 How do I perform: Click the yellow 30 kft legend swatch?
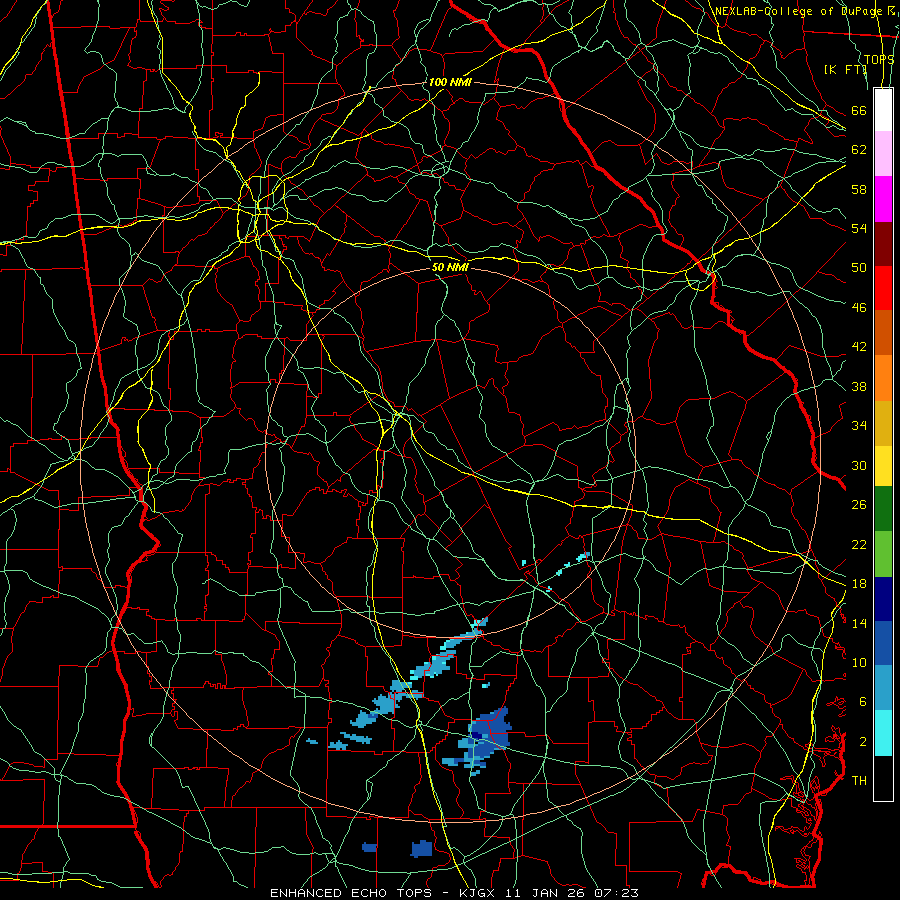click(x=883, y=465)
